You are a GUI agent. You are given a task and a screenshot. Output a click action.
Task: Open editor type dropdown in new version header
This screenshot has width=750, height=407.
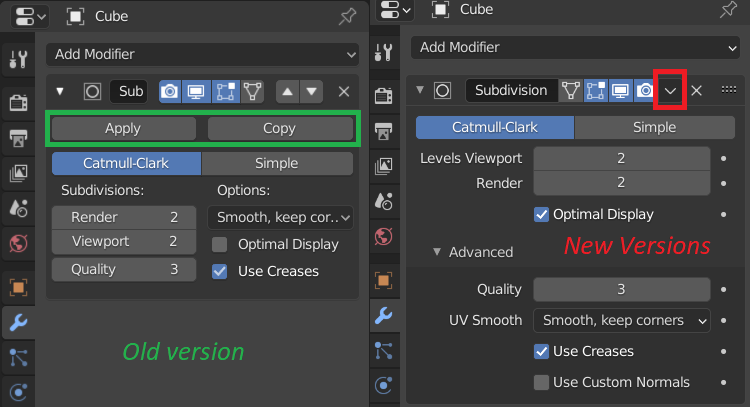(394, 10)
